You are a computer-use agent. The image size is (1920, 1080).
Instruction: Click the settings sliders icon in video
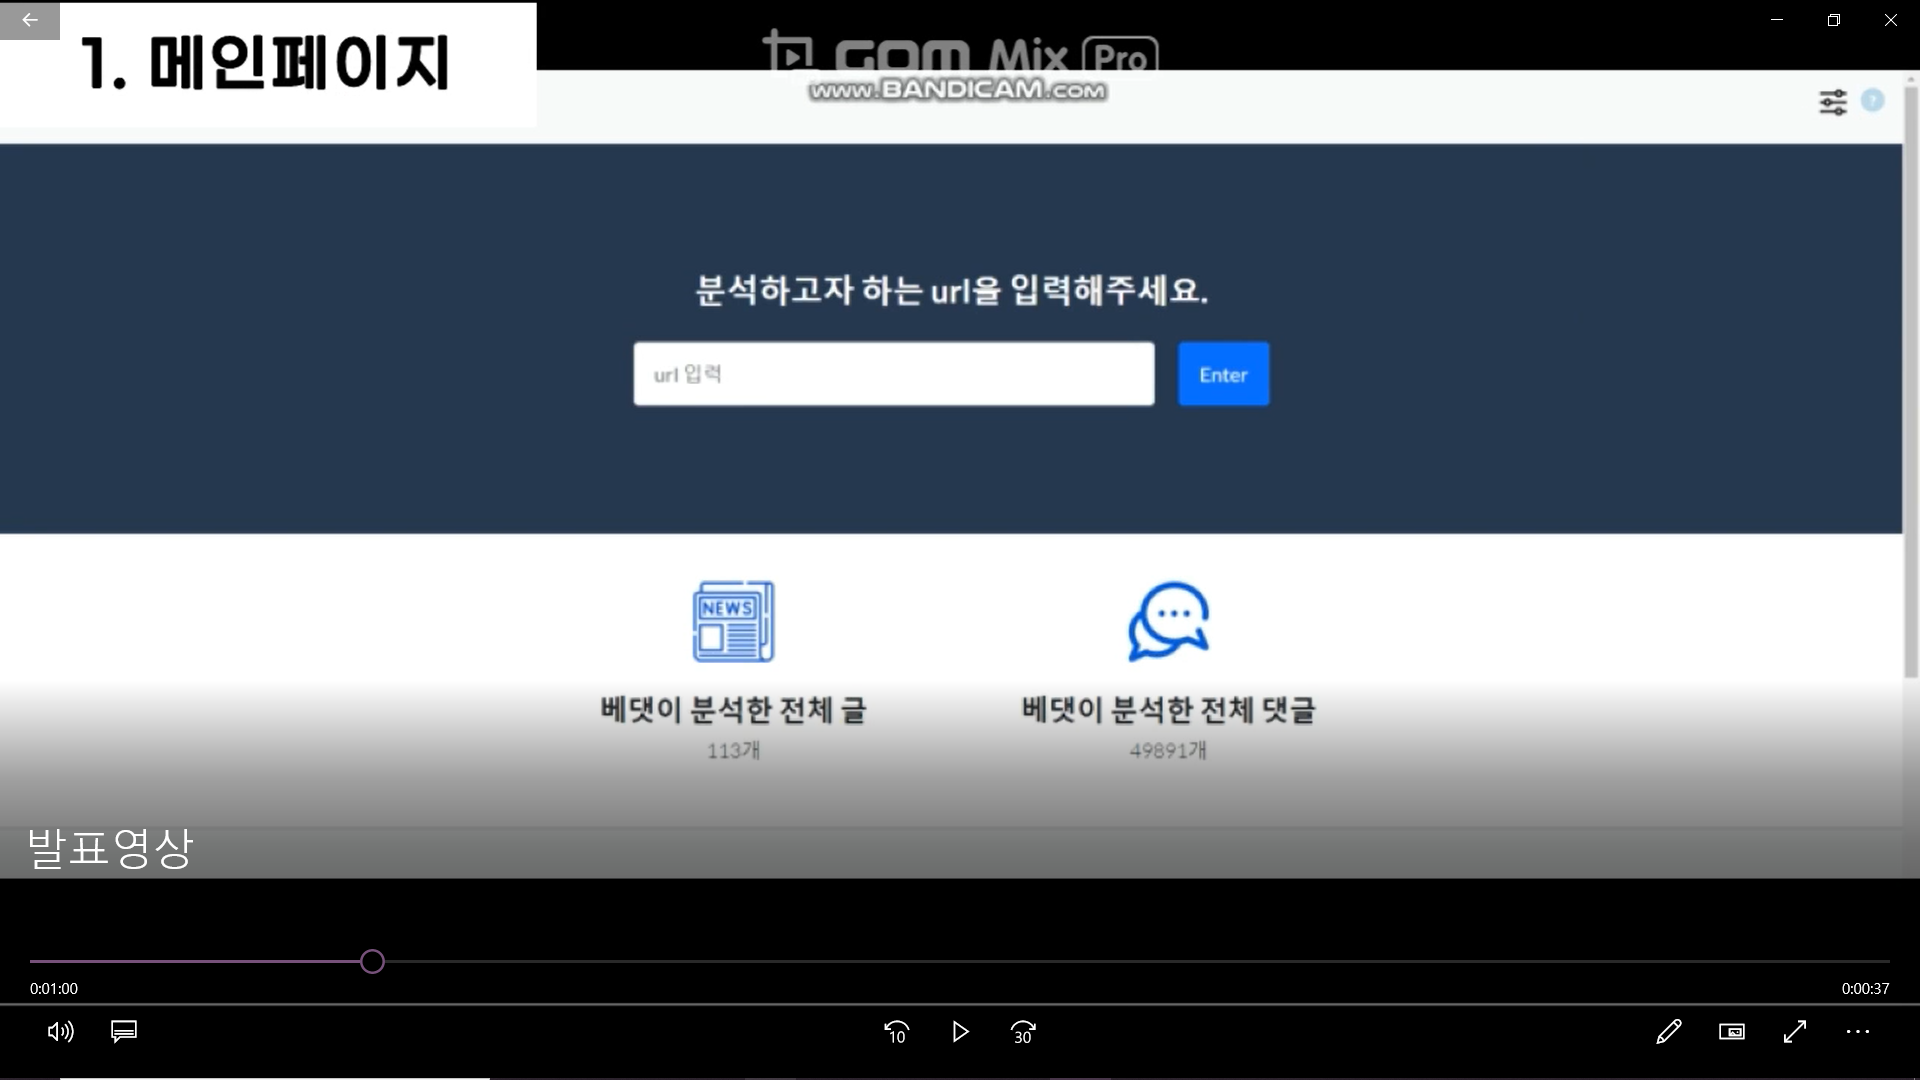click(1833, 102)
